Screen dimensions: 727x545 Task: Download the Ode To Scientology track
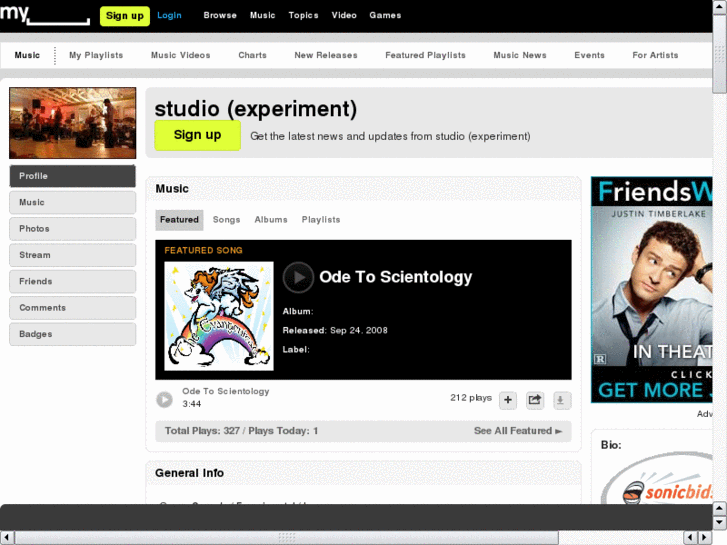(561, 400)
